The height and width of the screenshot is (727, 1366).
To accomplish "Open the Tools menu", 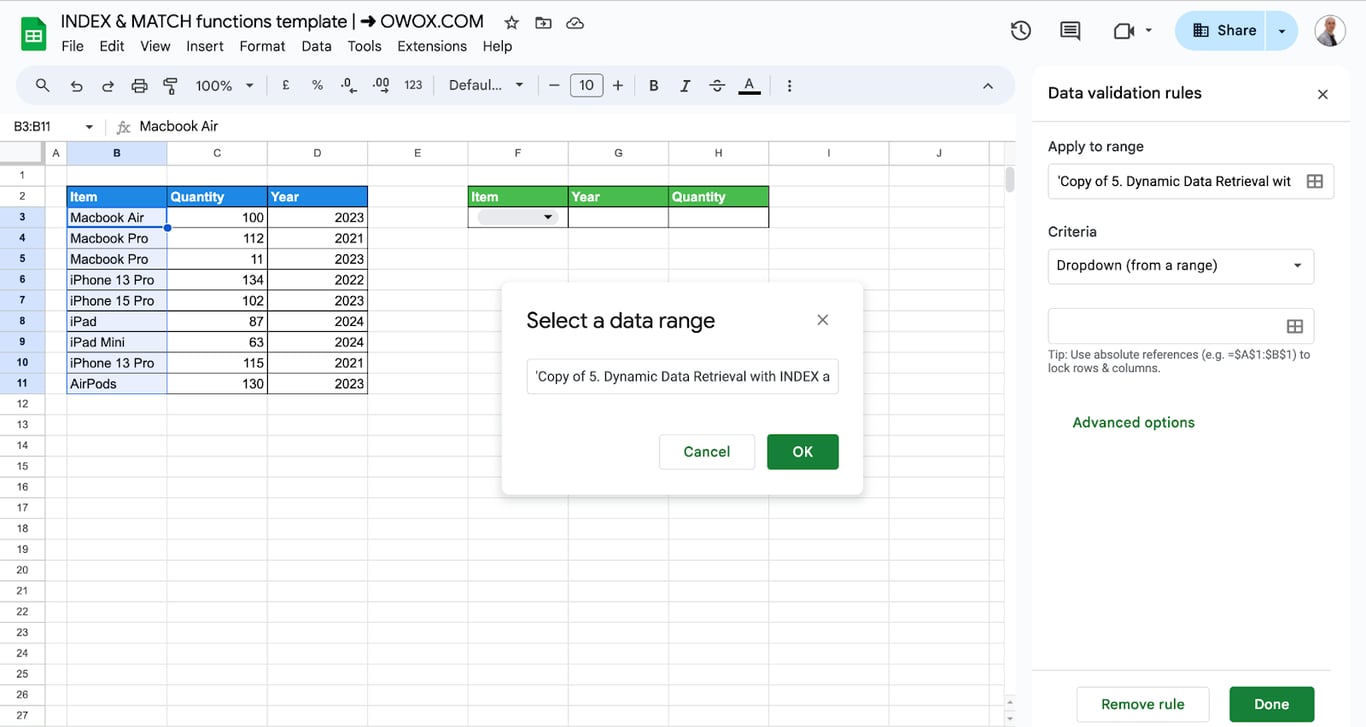I will 364,46.
